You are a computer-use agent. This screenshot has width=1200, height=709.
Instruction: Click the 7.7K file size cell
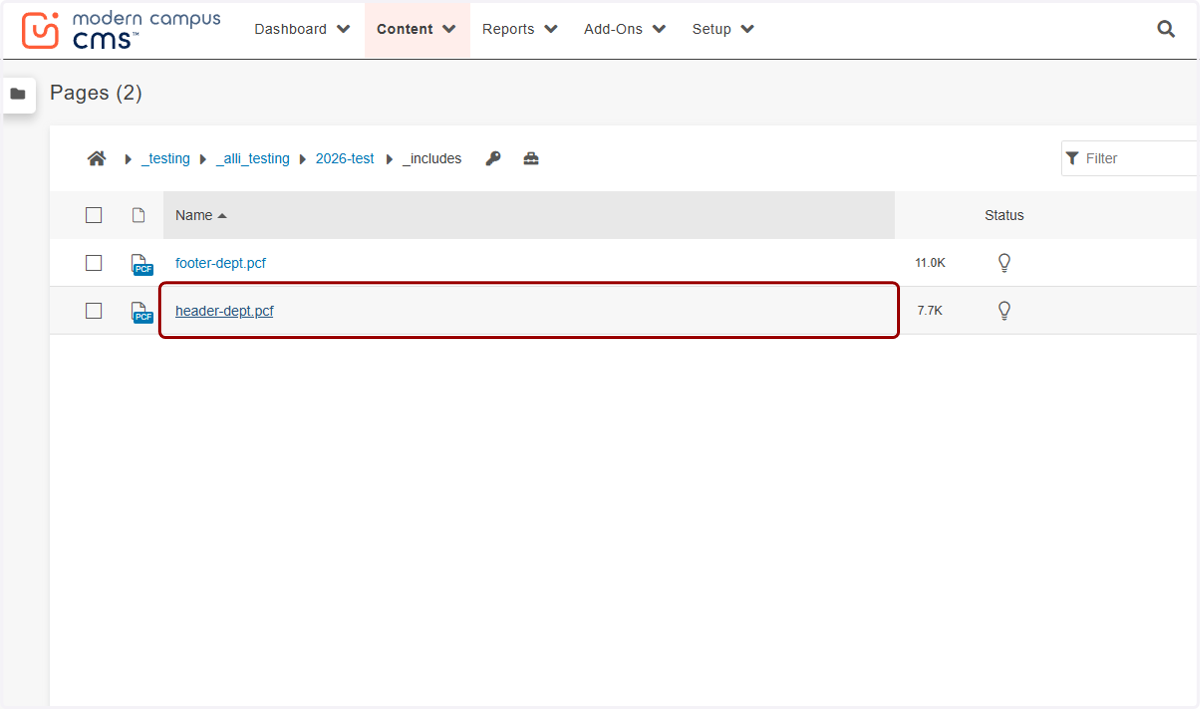click(930, 311)
